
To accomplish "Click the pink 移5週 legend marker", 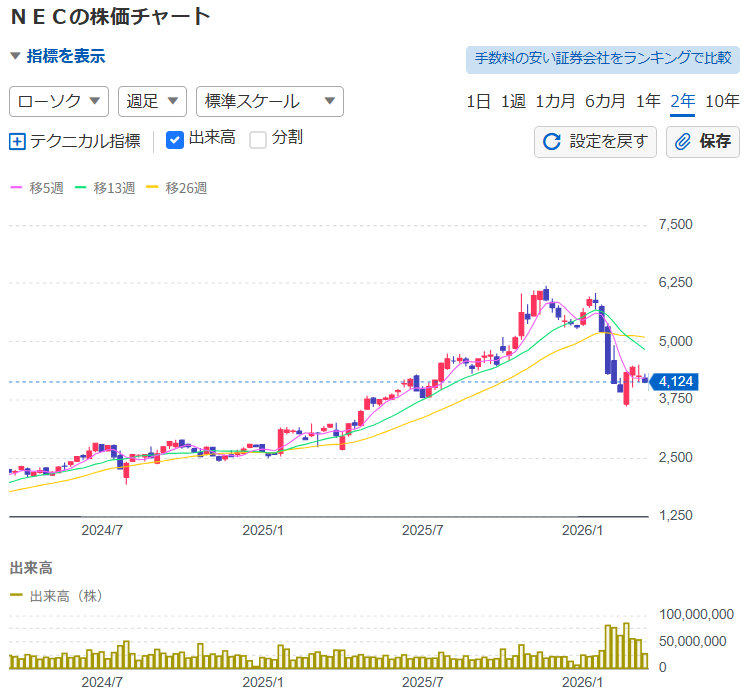I will (x=16, y=188).
